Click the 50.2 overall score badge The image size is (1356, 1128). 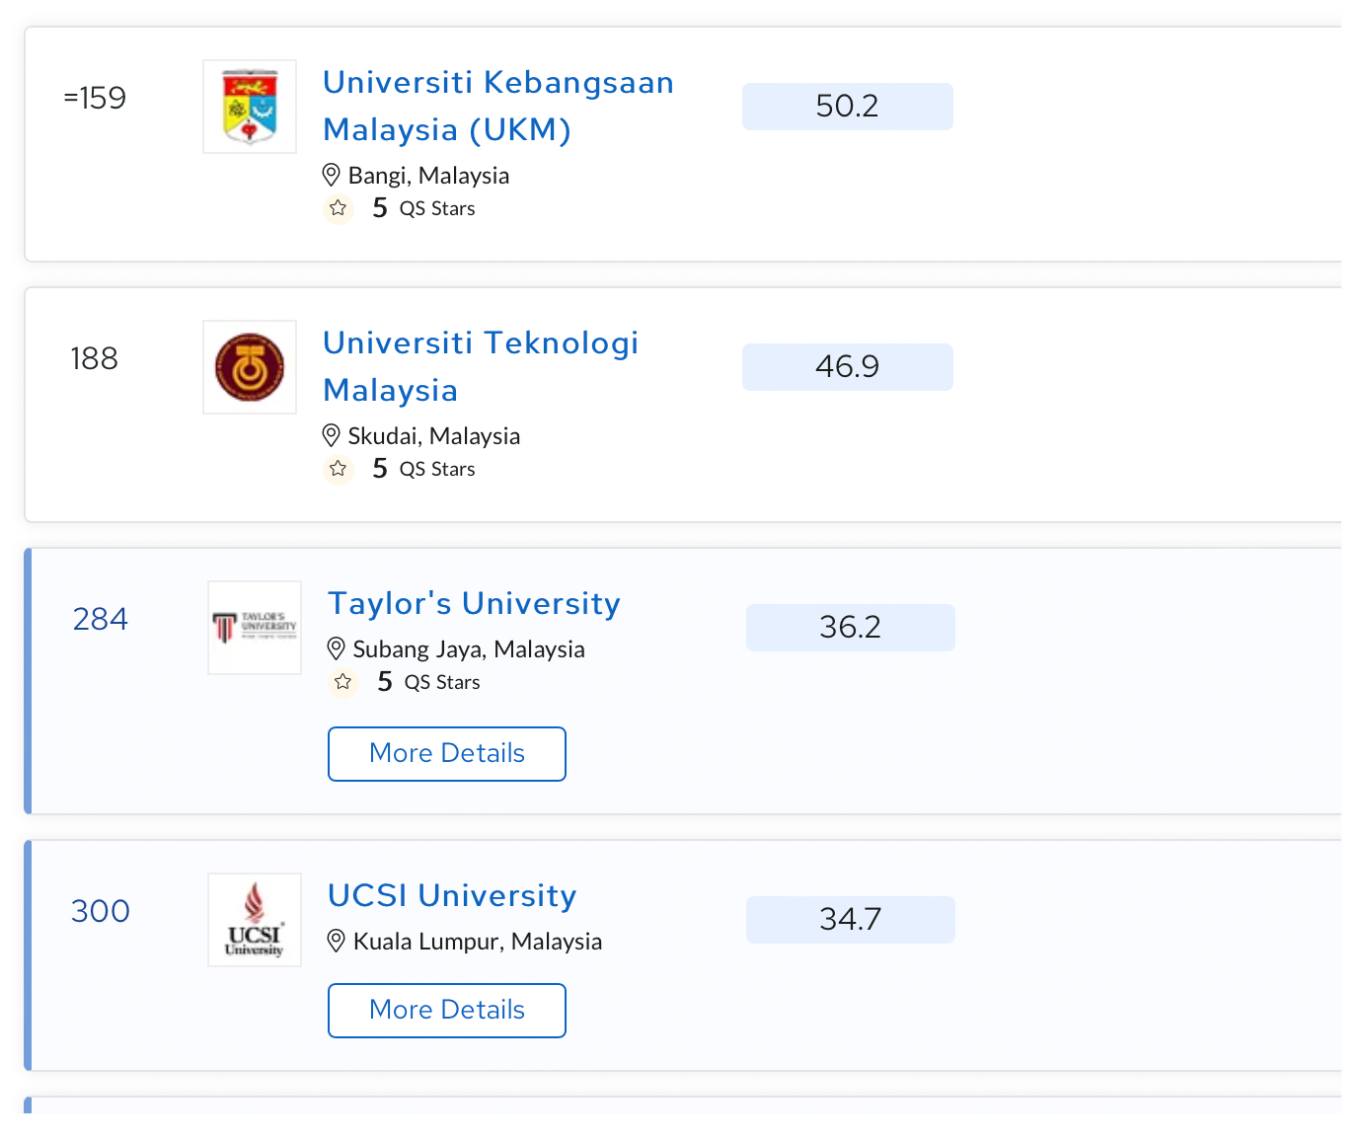point(847,106)
